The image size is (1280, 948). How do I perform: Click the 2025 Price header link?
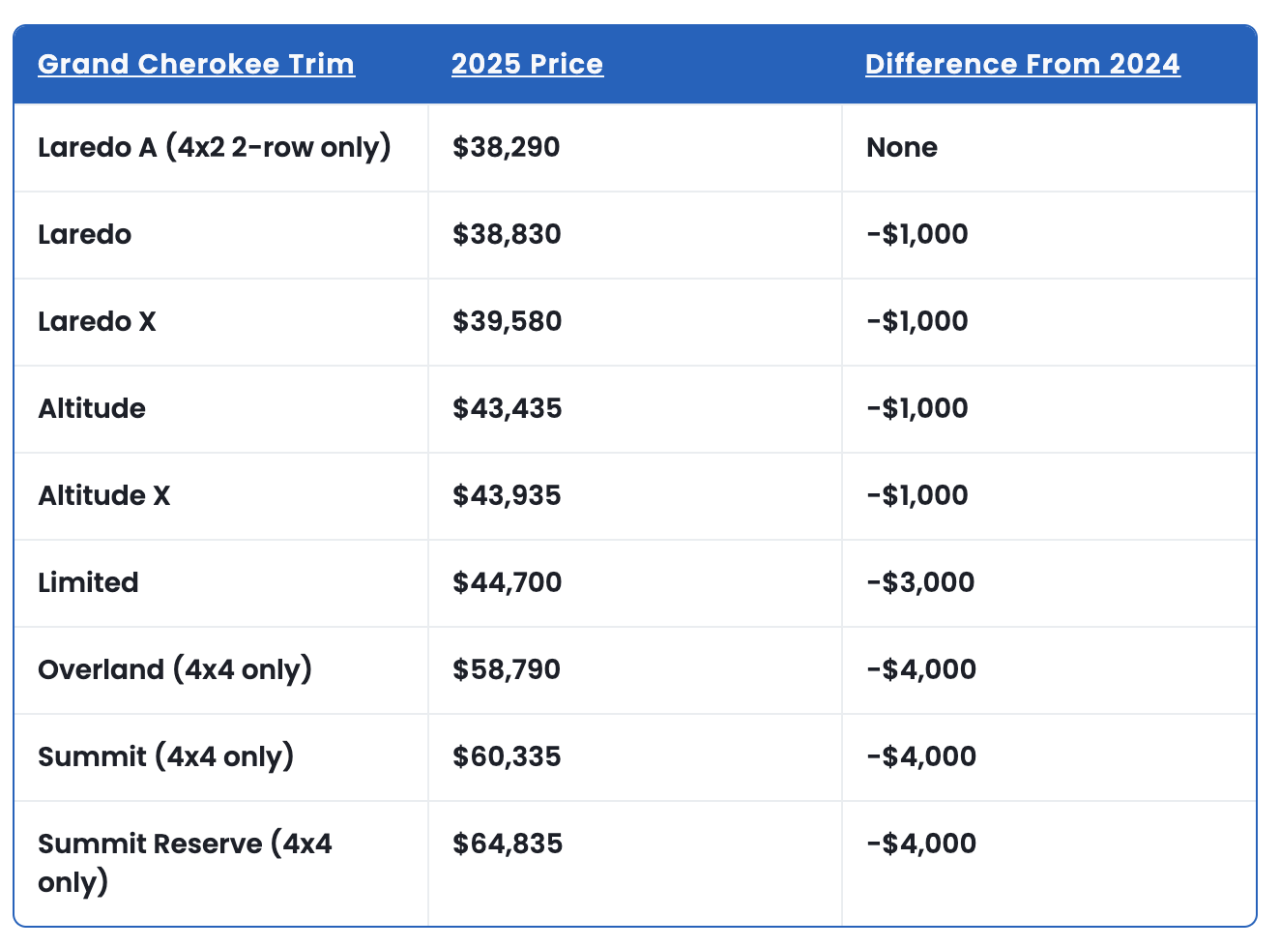pos(527,65)
